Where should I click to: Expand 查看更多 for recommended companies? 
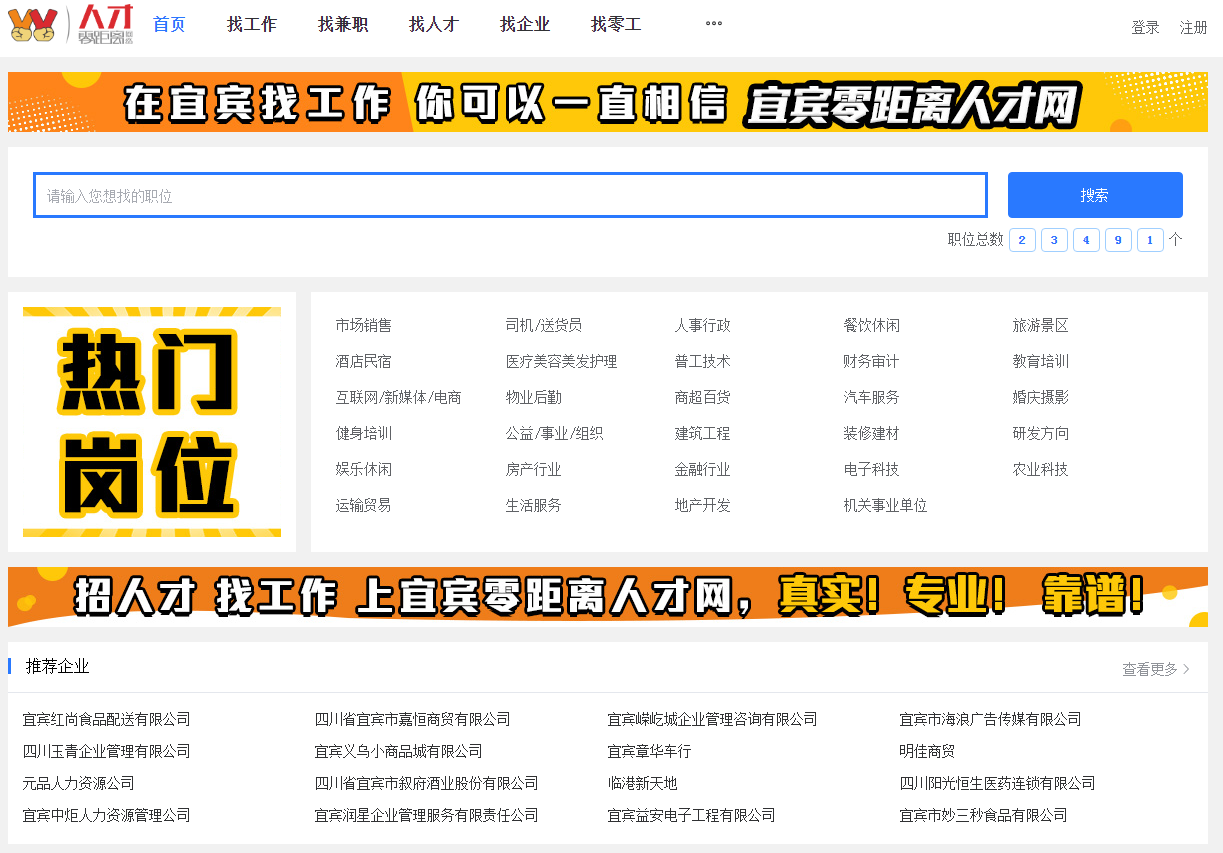tap(1155, 669)
